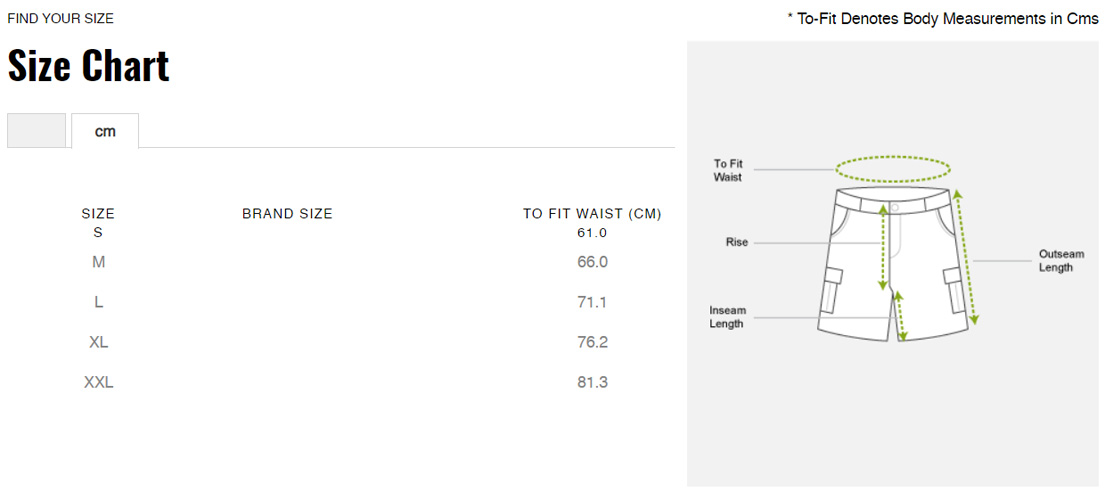Click the 71.1 waist value for L
Image resolution: width=1113 pixels, height=500 pixels.
[592, 303]
